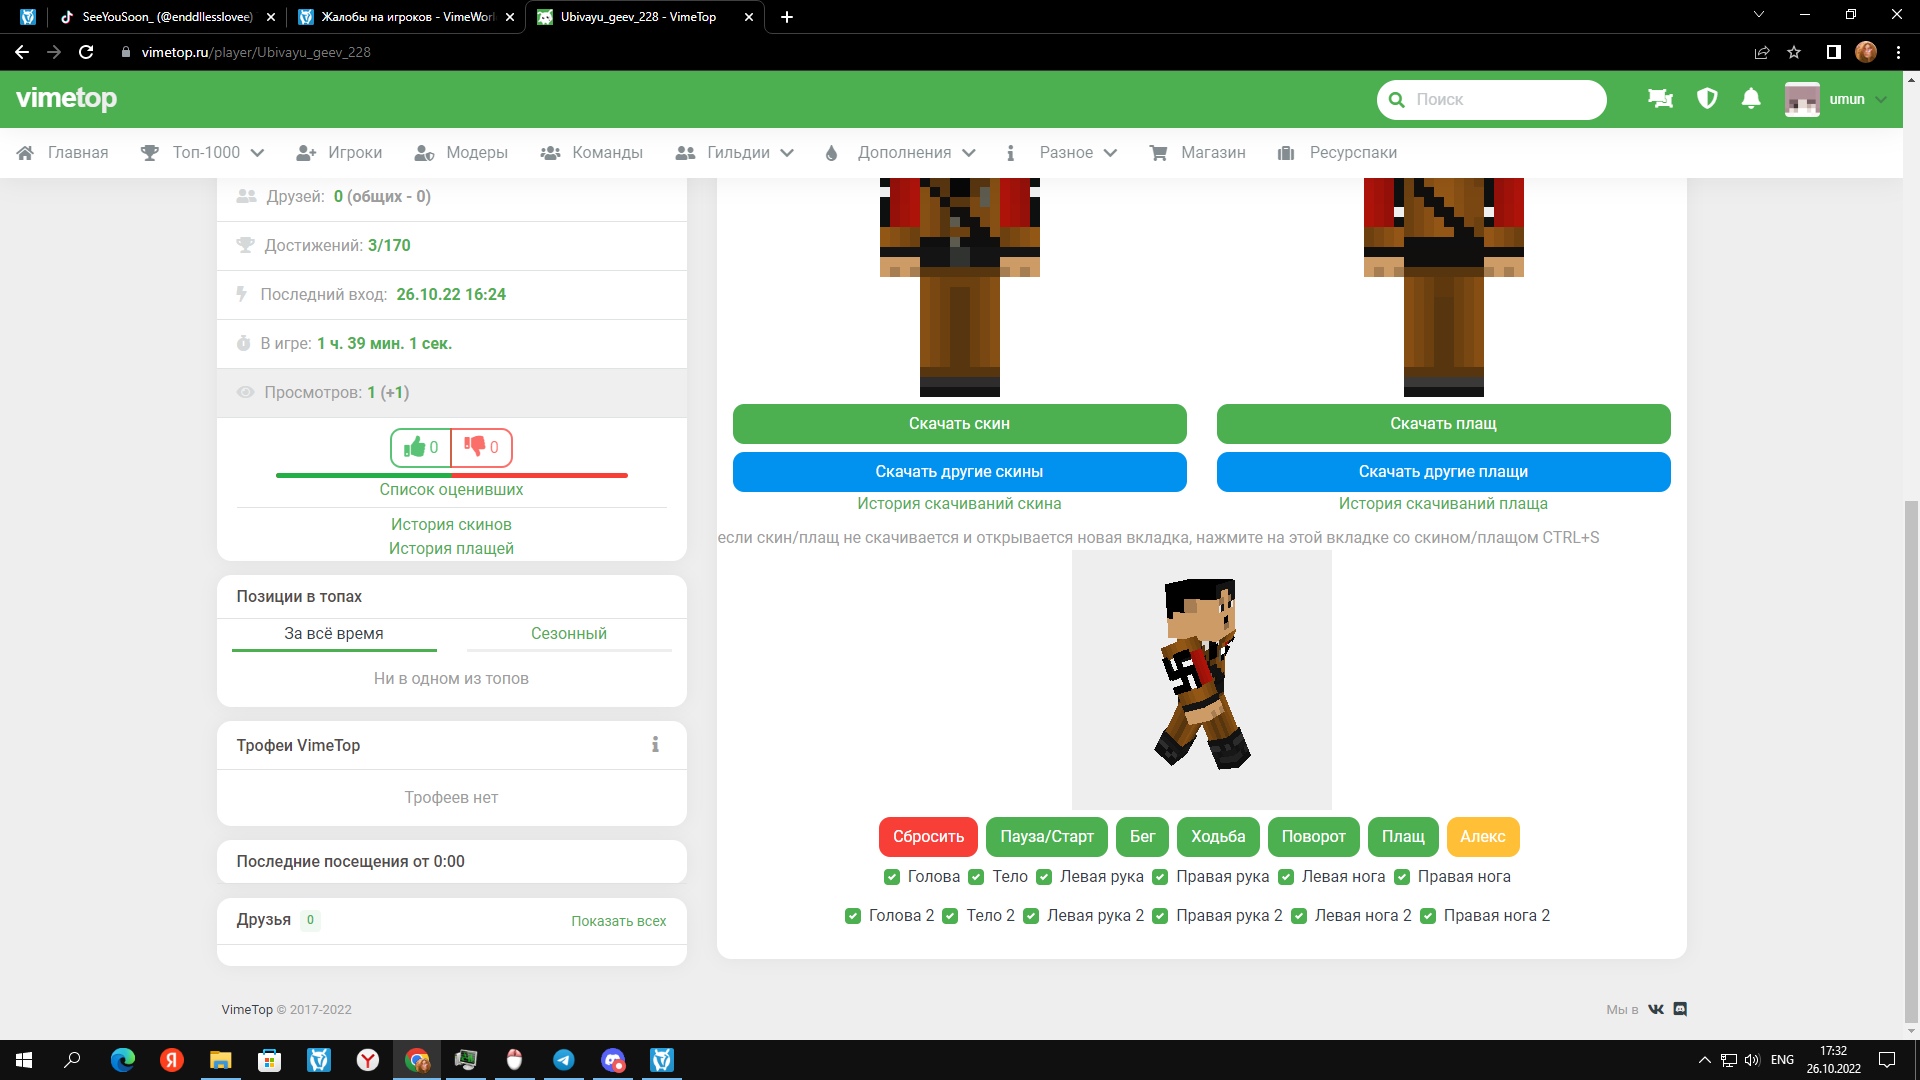The image size is (1920, 1080).
Task: Click the shield icon in header
Action: (x=1707, y=99)
